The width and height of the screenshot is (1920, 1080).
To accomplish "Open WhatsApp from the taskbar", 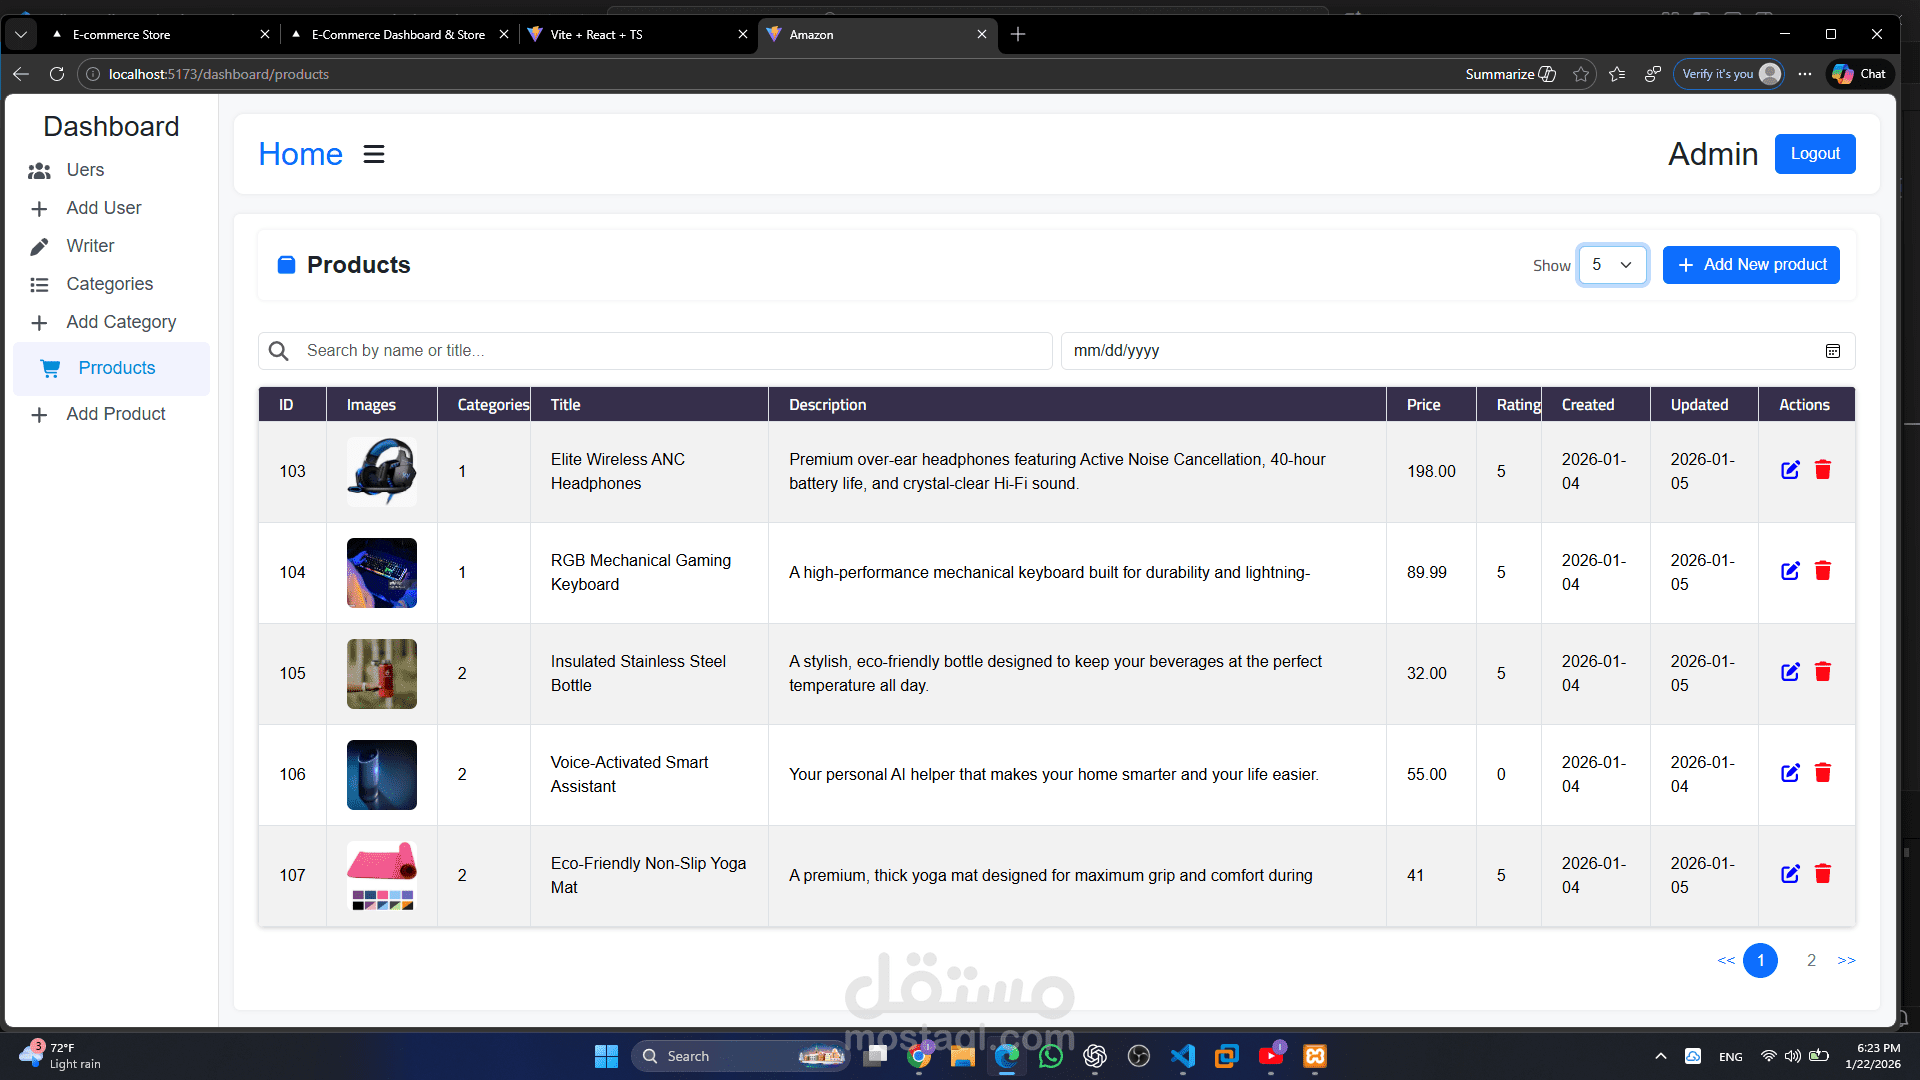I will [1051, 1056].
